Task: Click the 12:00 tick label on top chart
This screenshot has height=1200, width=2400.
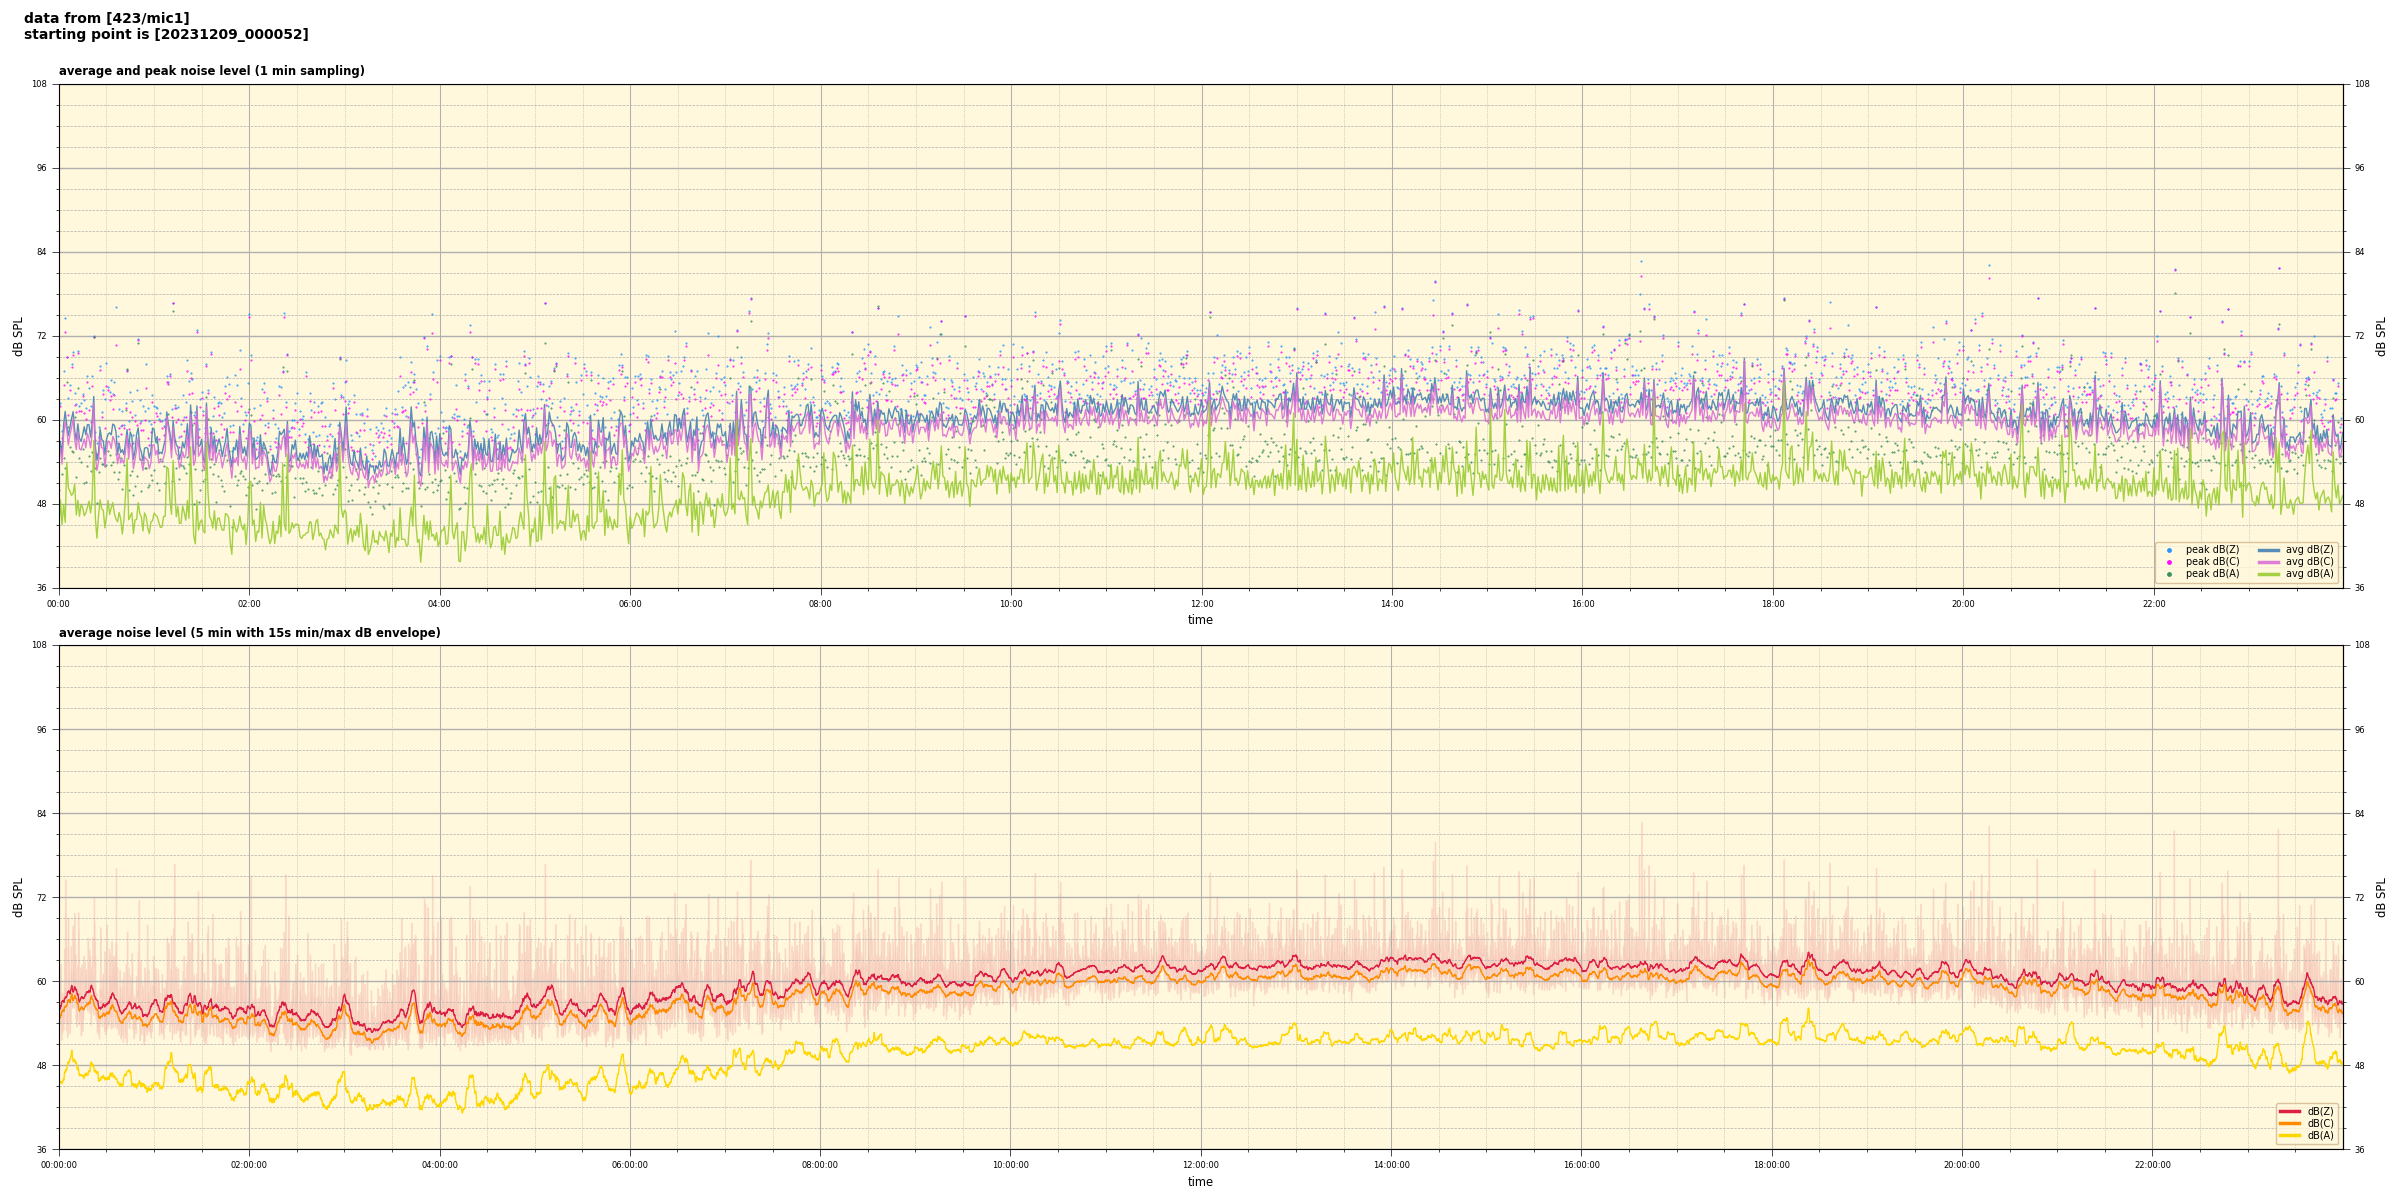Action: [1201, 604]
